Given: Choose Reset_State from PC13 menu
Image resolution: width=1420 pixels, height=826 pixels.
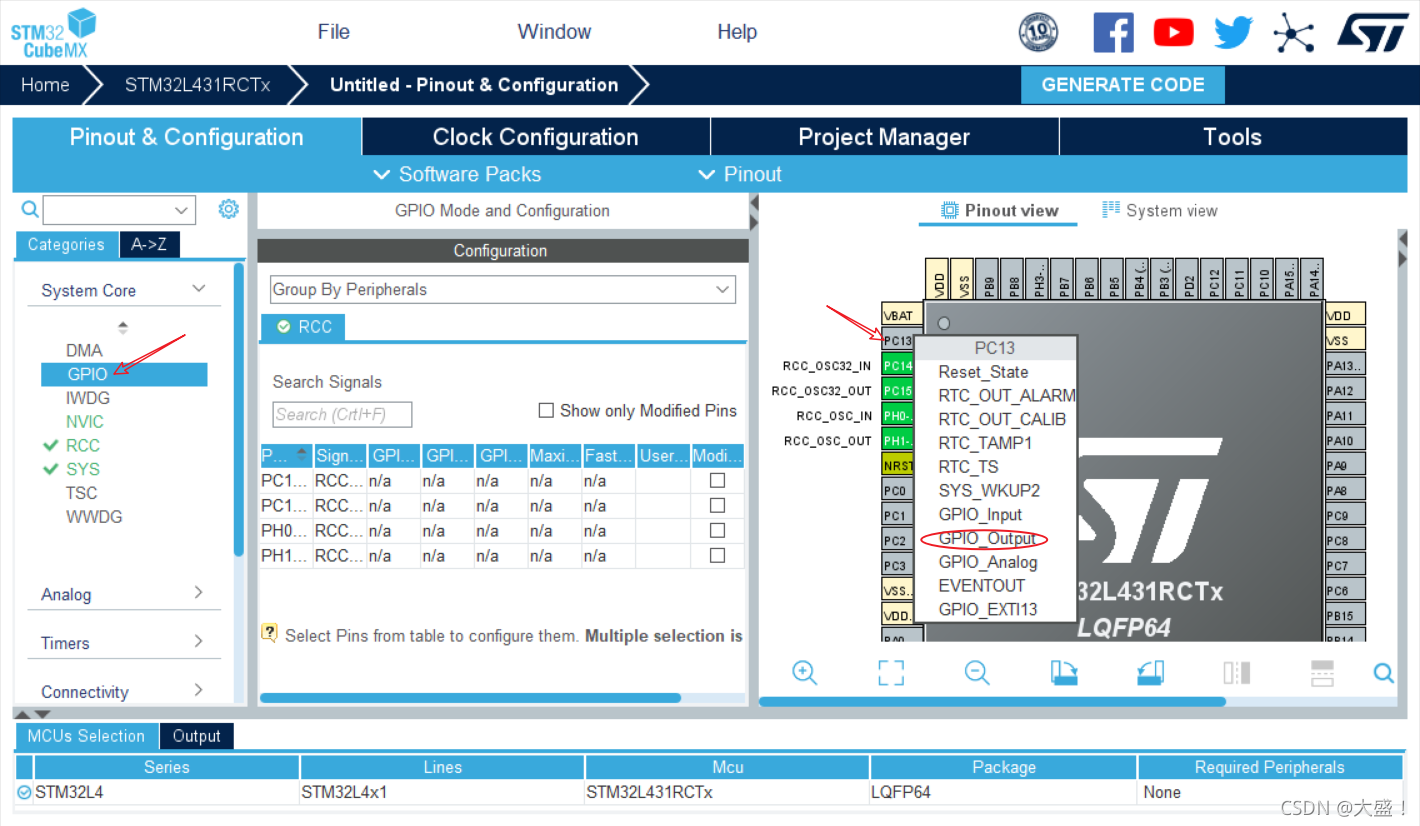Looking at the screenshot, I should [983, 372].
